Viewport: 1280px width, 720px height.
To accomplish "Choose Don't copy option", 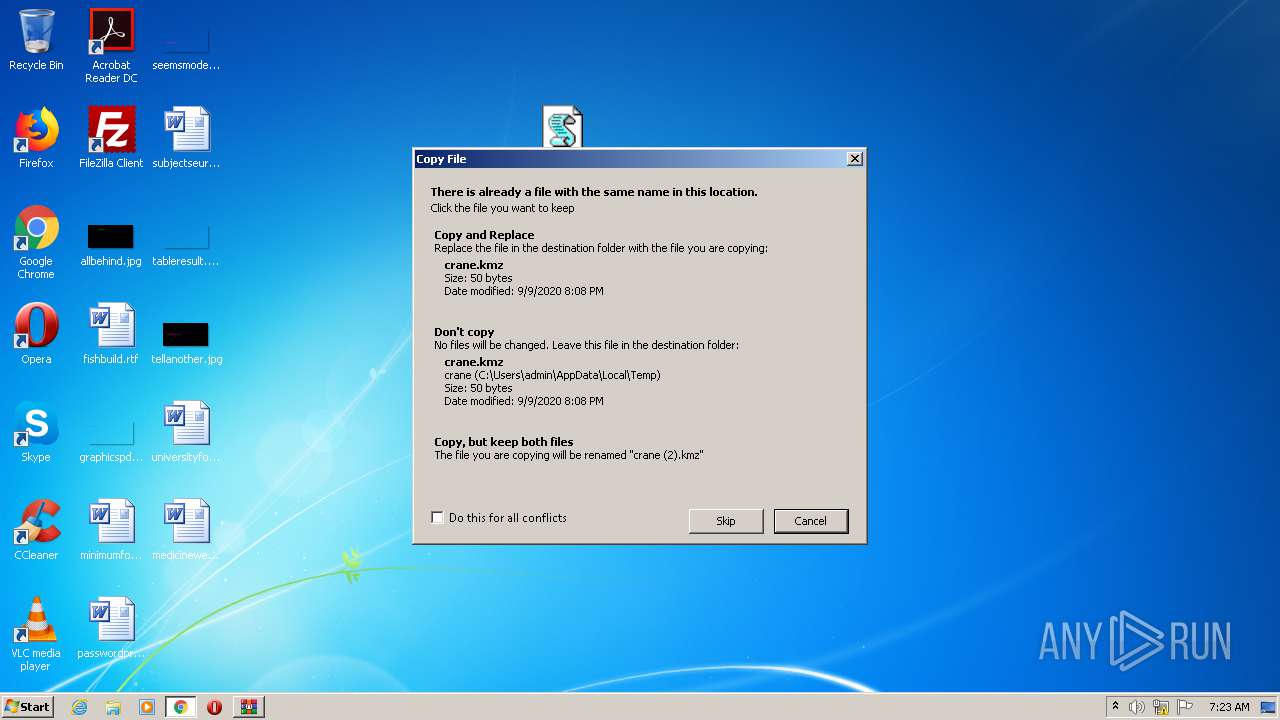I will click(x=640, y=366).
